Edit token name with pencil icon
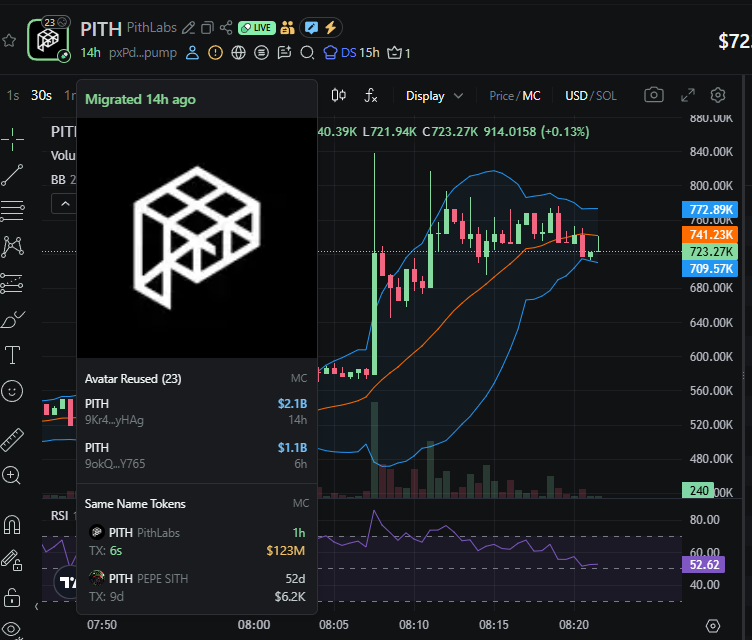 [188, 28]
